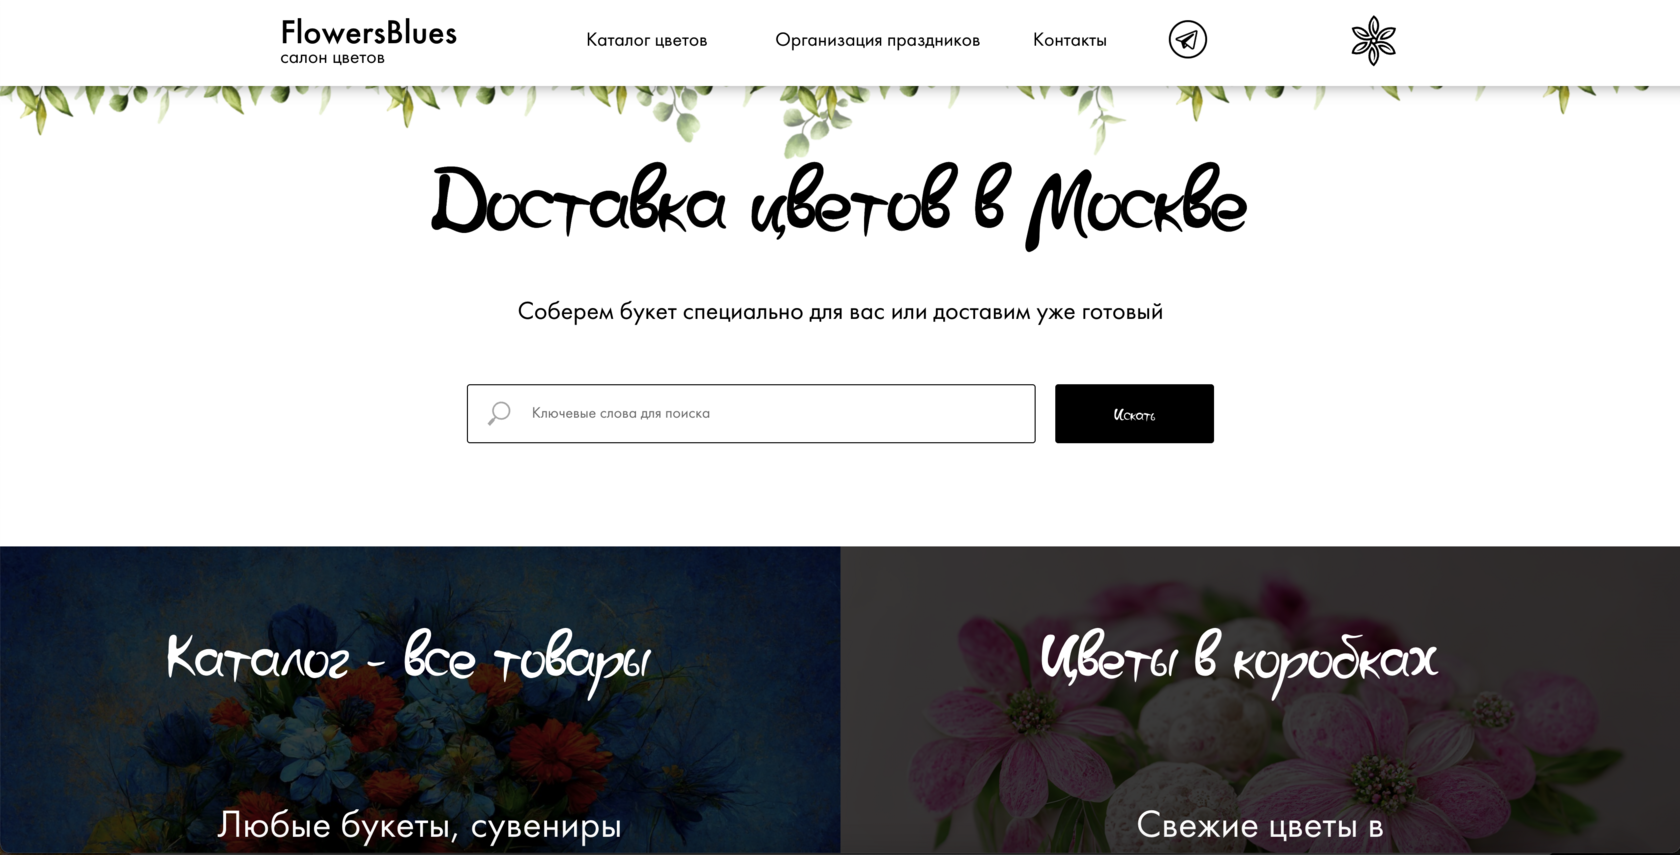Screen dimensions: 1680x855
Task: Navigate to Контакты page
Action: pyautogui.click(x=1069, y=40)
